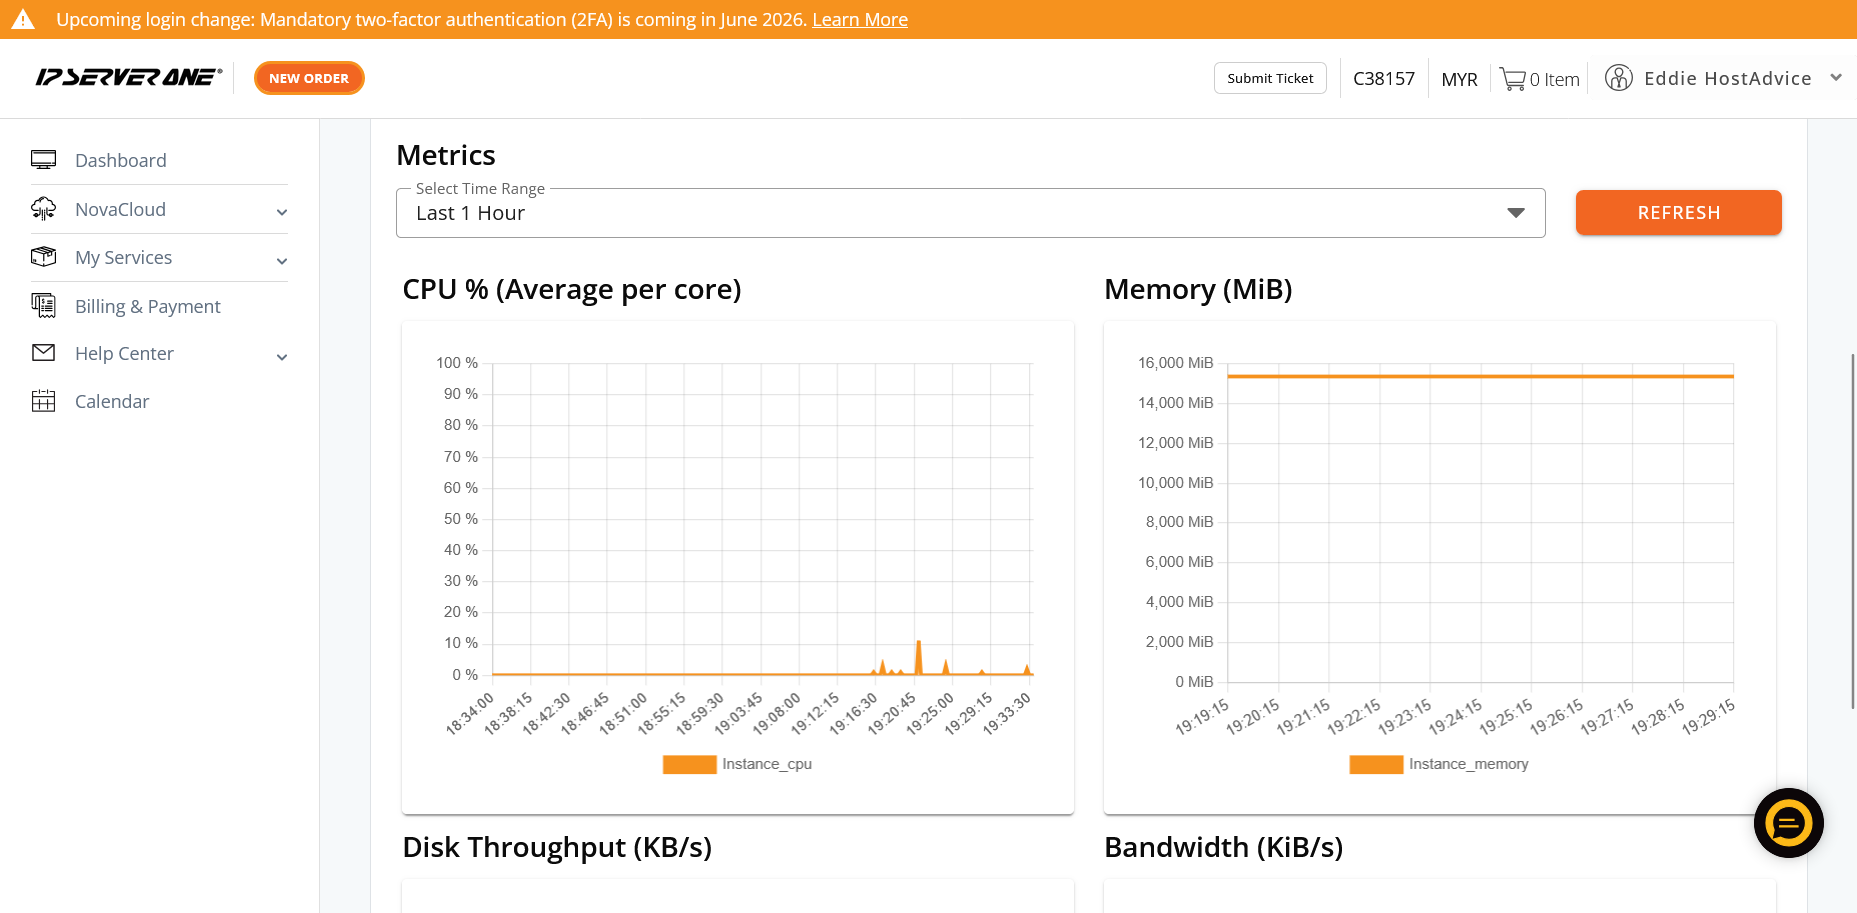The width and height of the screenshot is (1857, 913).
Task: Open Help Center in sidebar
Action: (124, 353)
